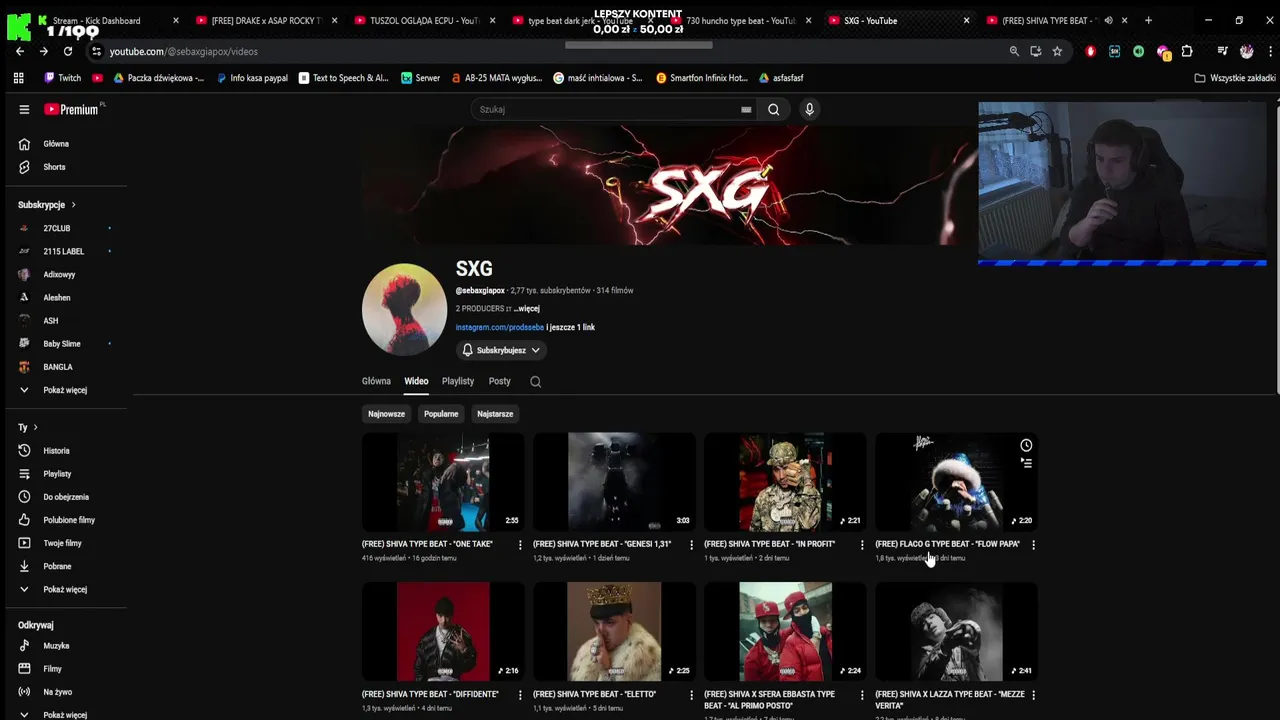Expand Pokaż więcej under Ty section
1280x720 pixels.
click(x=64, y=589)
